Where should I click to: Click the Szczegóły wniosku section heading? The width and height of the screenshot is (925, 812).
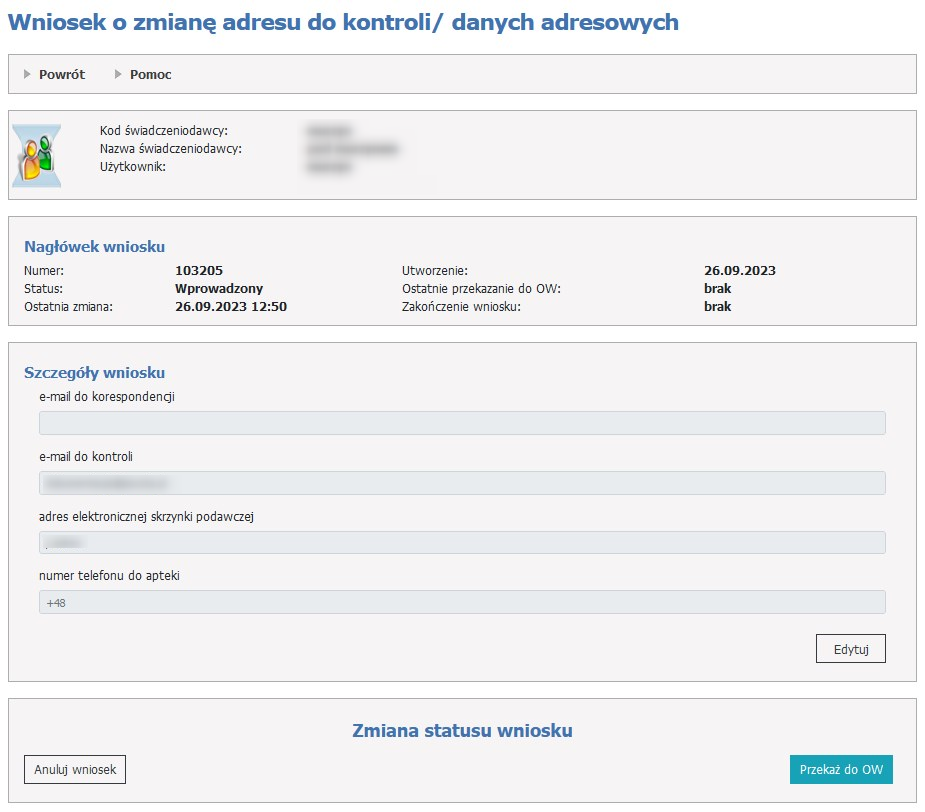pos(94,373)
